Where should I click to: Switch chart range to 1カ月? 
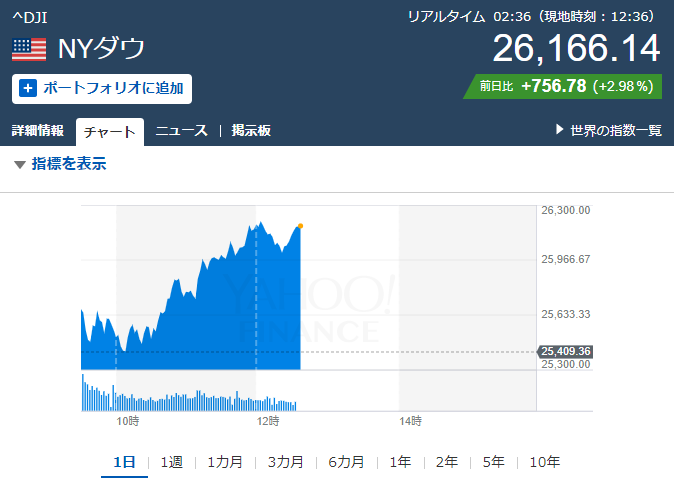pos(225,462)
